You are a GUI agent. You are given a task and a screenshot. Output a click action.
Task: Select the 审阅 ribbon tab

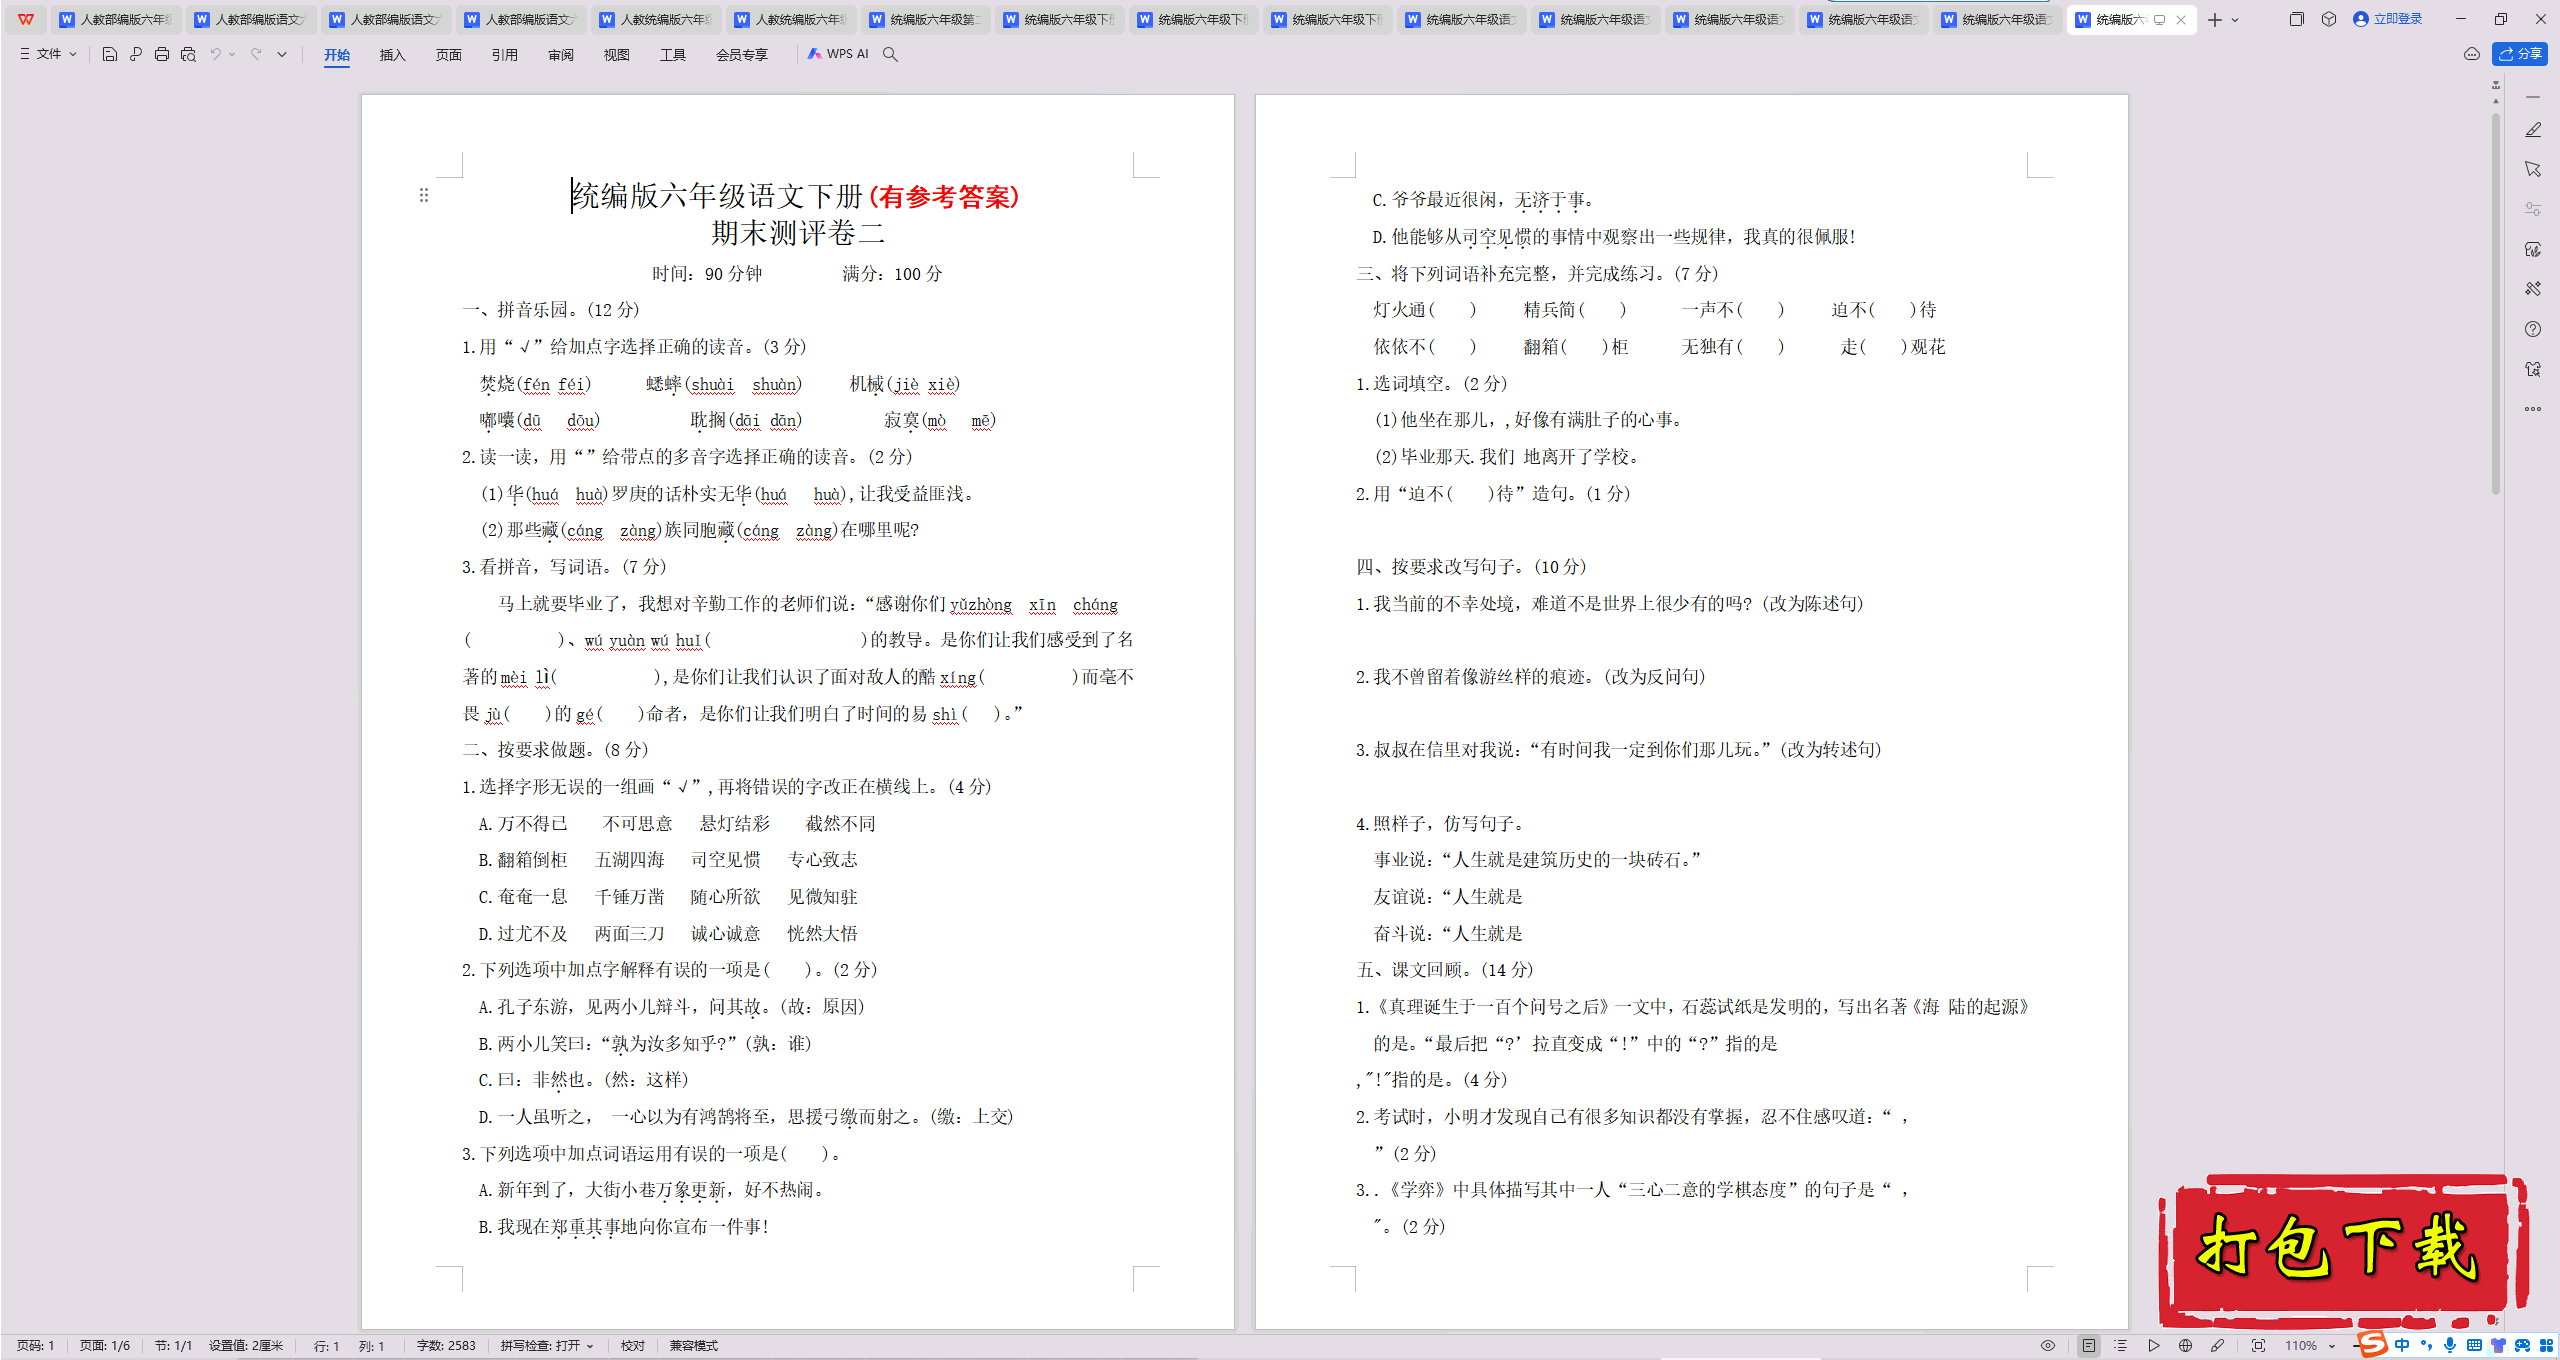[x=561, y=55]
